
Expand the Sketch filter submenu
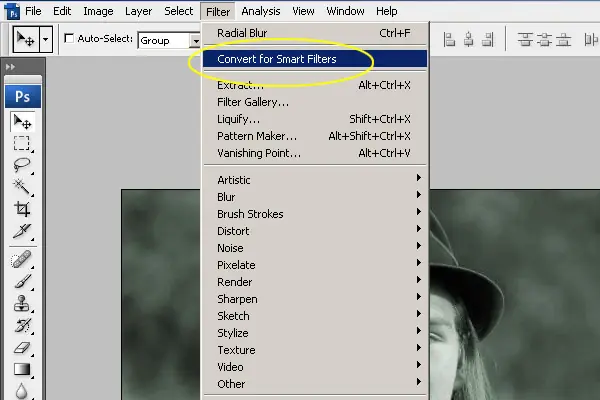tap(315, 316)
